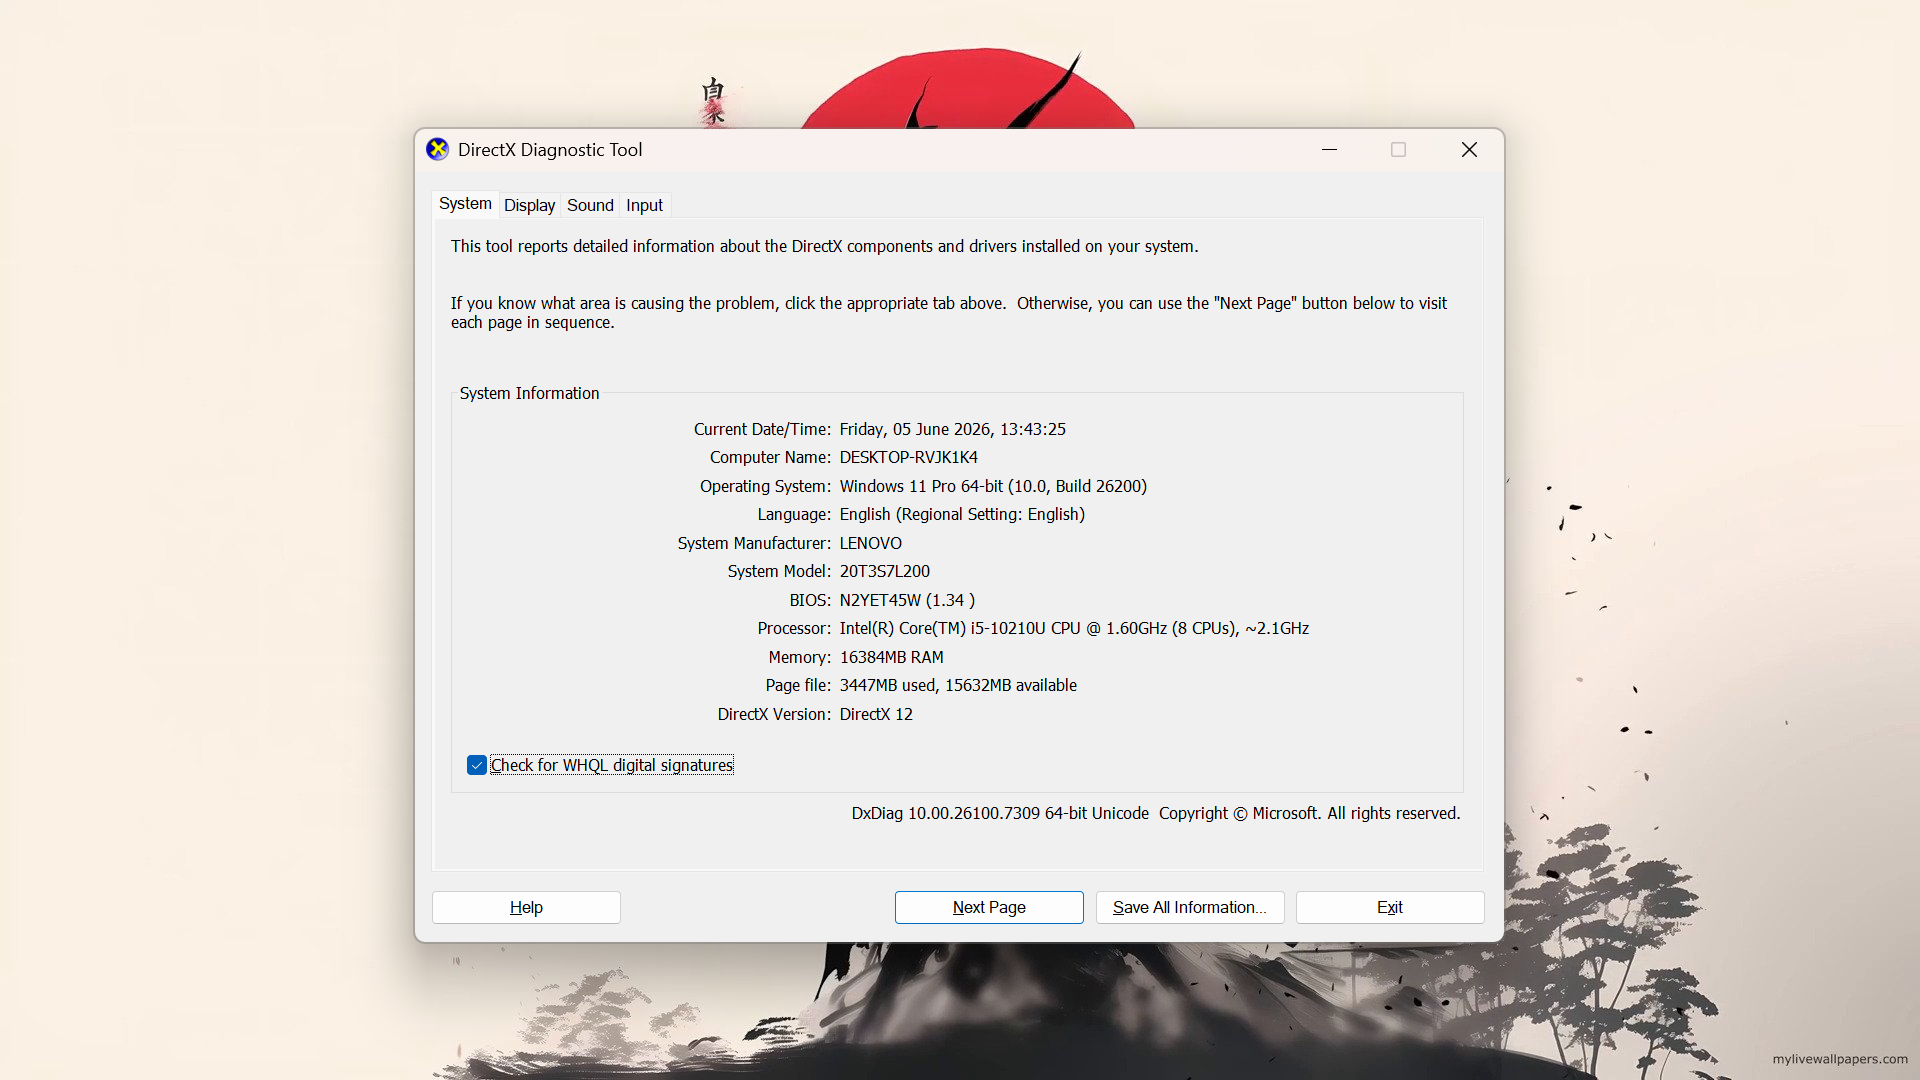Image resolution: width=1920 pixels, height=1080 pixels.
Task: Go to Next Page
Action: coord(989,907)
